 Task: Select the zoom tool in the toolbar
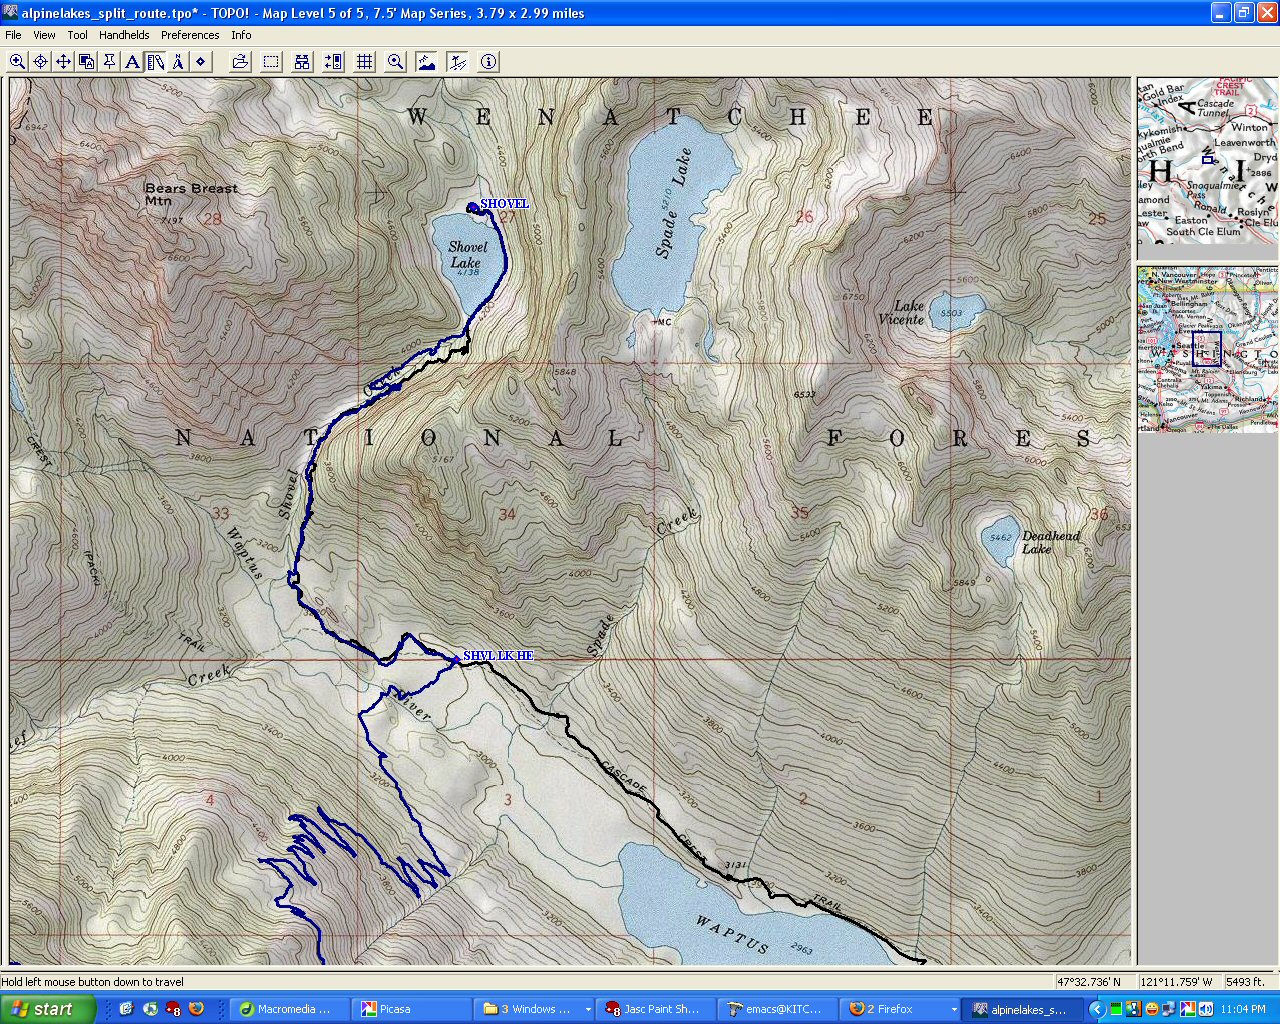pos(18,62)
